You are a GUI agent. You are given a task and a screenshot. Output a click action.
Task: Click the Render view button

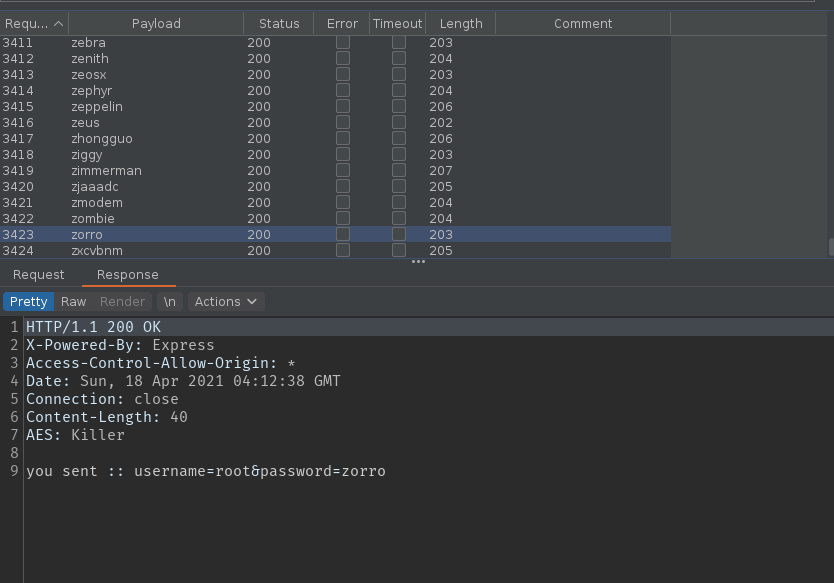pos(122,301)
